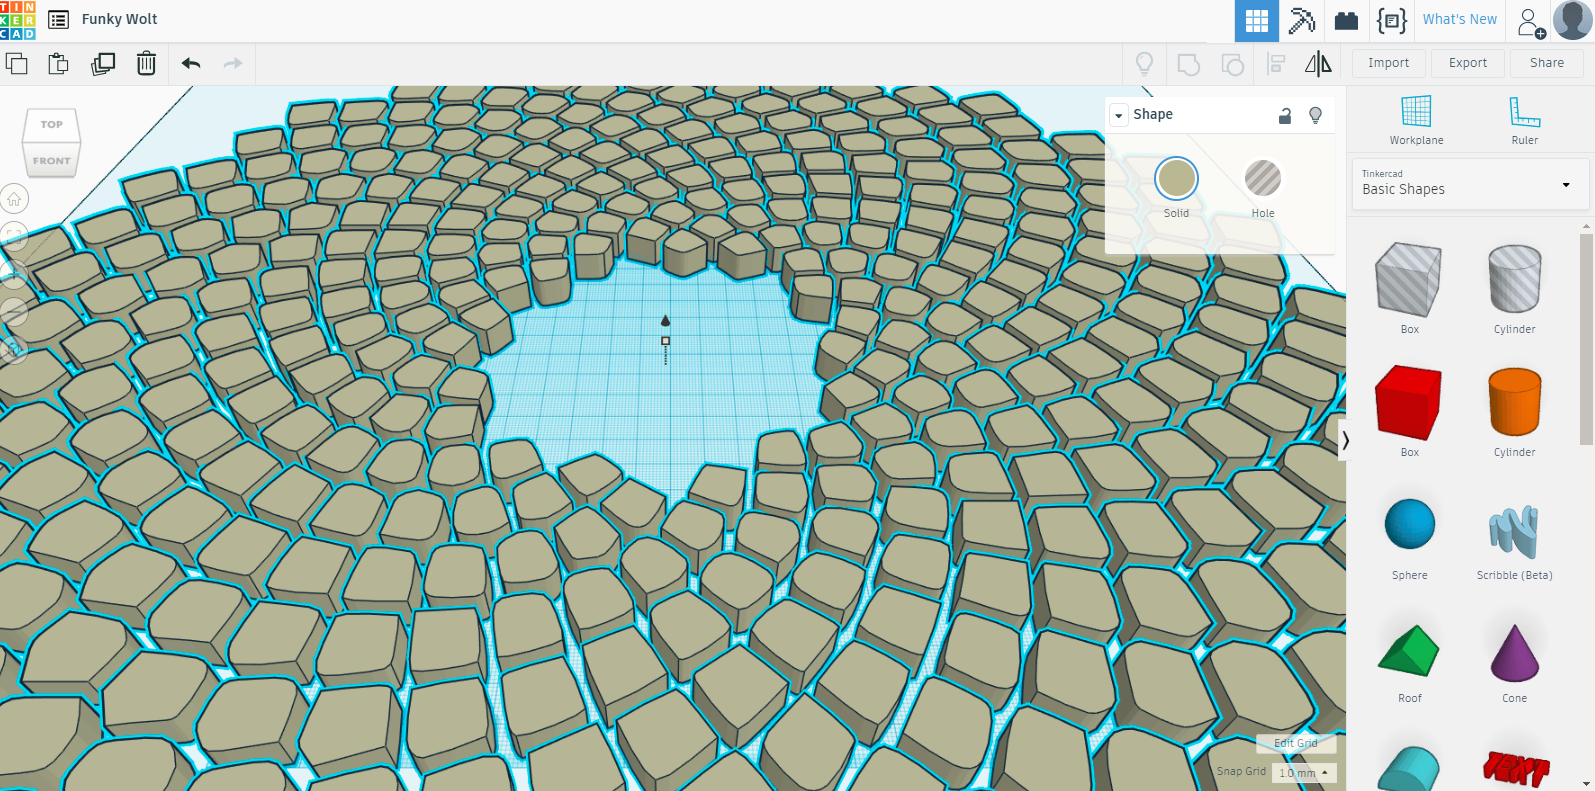Open Bricks mode icon
Screen dimensions: 1595x791
(1347, 21)
